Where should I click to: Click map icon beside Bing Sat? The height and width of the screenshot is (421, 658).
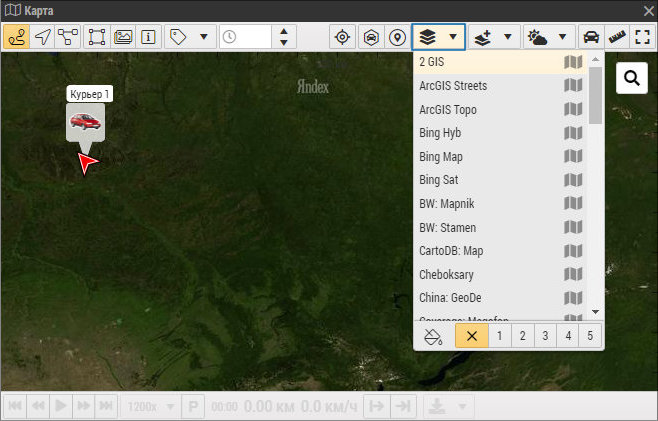click(573, 180)
